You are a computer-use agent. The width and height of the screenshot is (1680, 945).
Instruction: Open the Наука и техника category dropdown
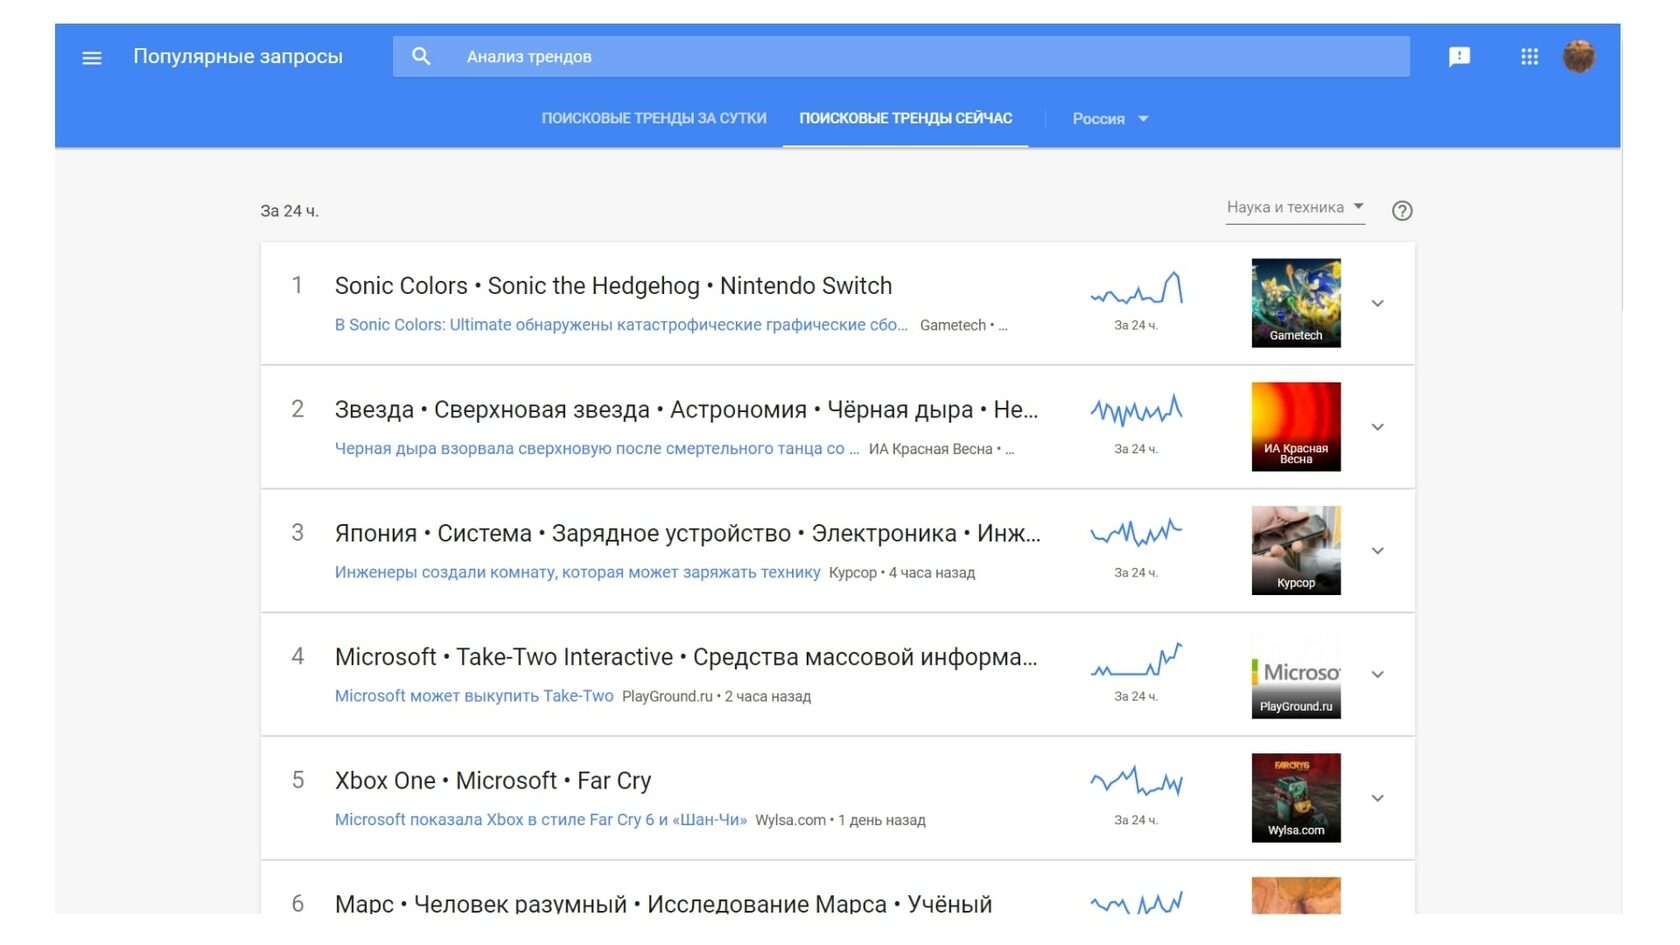[x=1295, y=208]
